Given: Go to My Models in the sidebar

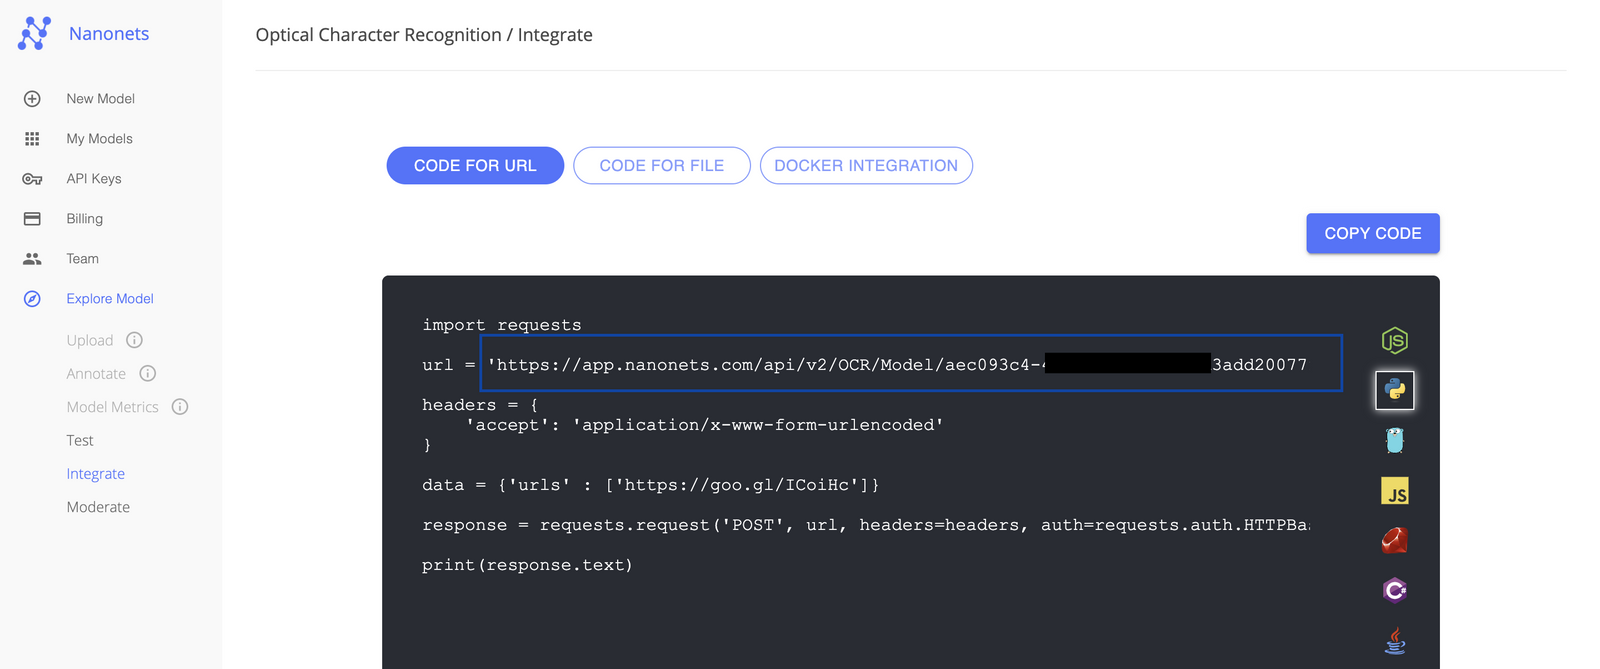Looking at the screenshot, I should 99,139.
